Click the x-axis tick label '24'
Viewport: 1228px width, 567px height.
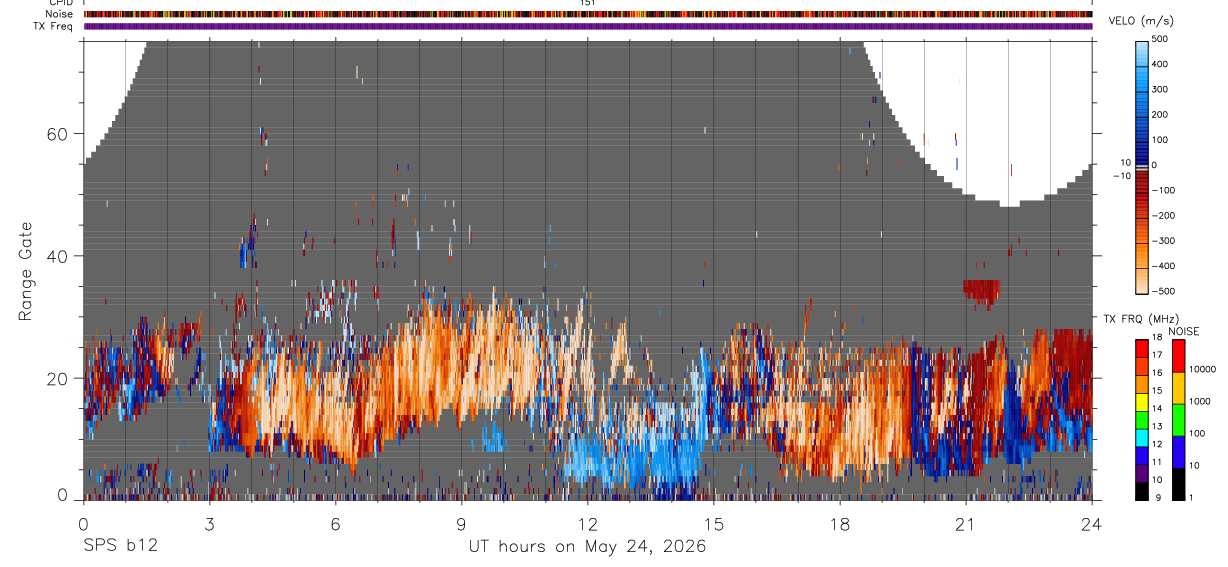point(1091,523)
